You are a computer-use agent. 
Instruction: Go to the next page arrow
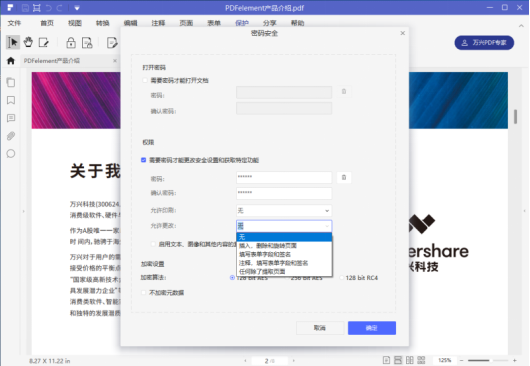pos(293,361)
